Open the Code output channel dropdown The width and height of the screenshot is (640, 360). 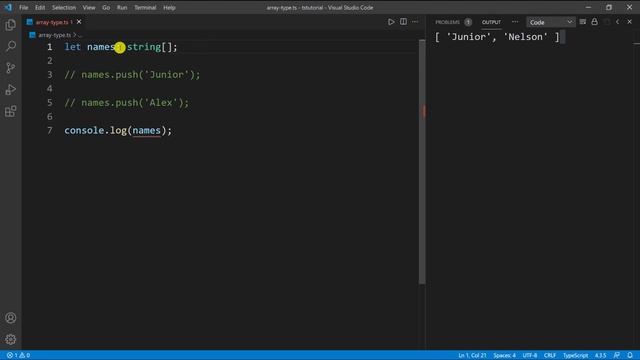click(551, 22)
